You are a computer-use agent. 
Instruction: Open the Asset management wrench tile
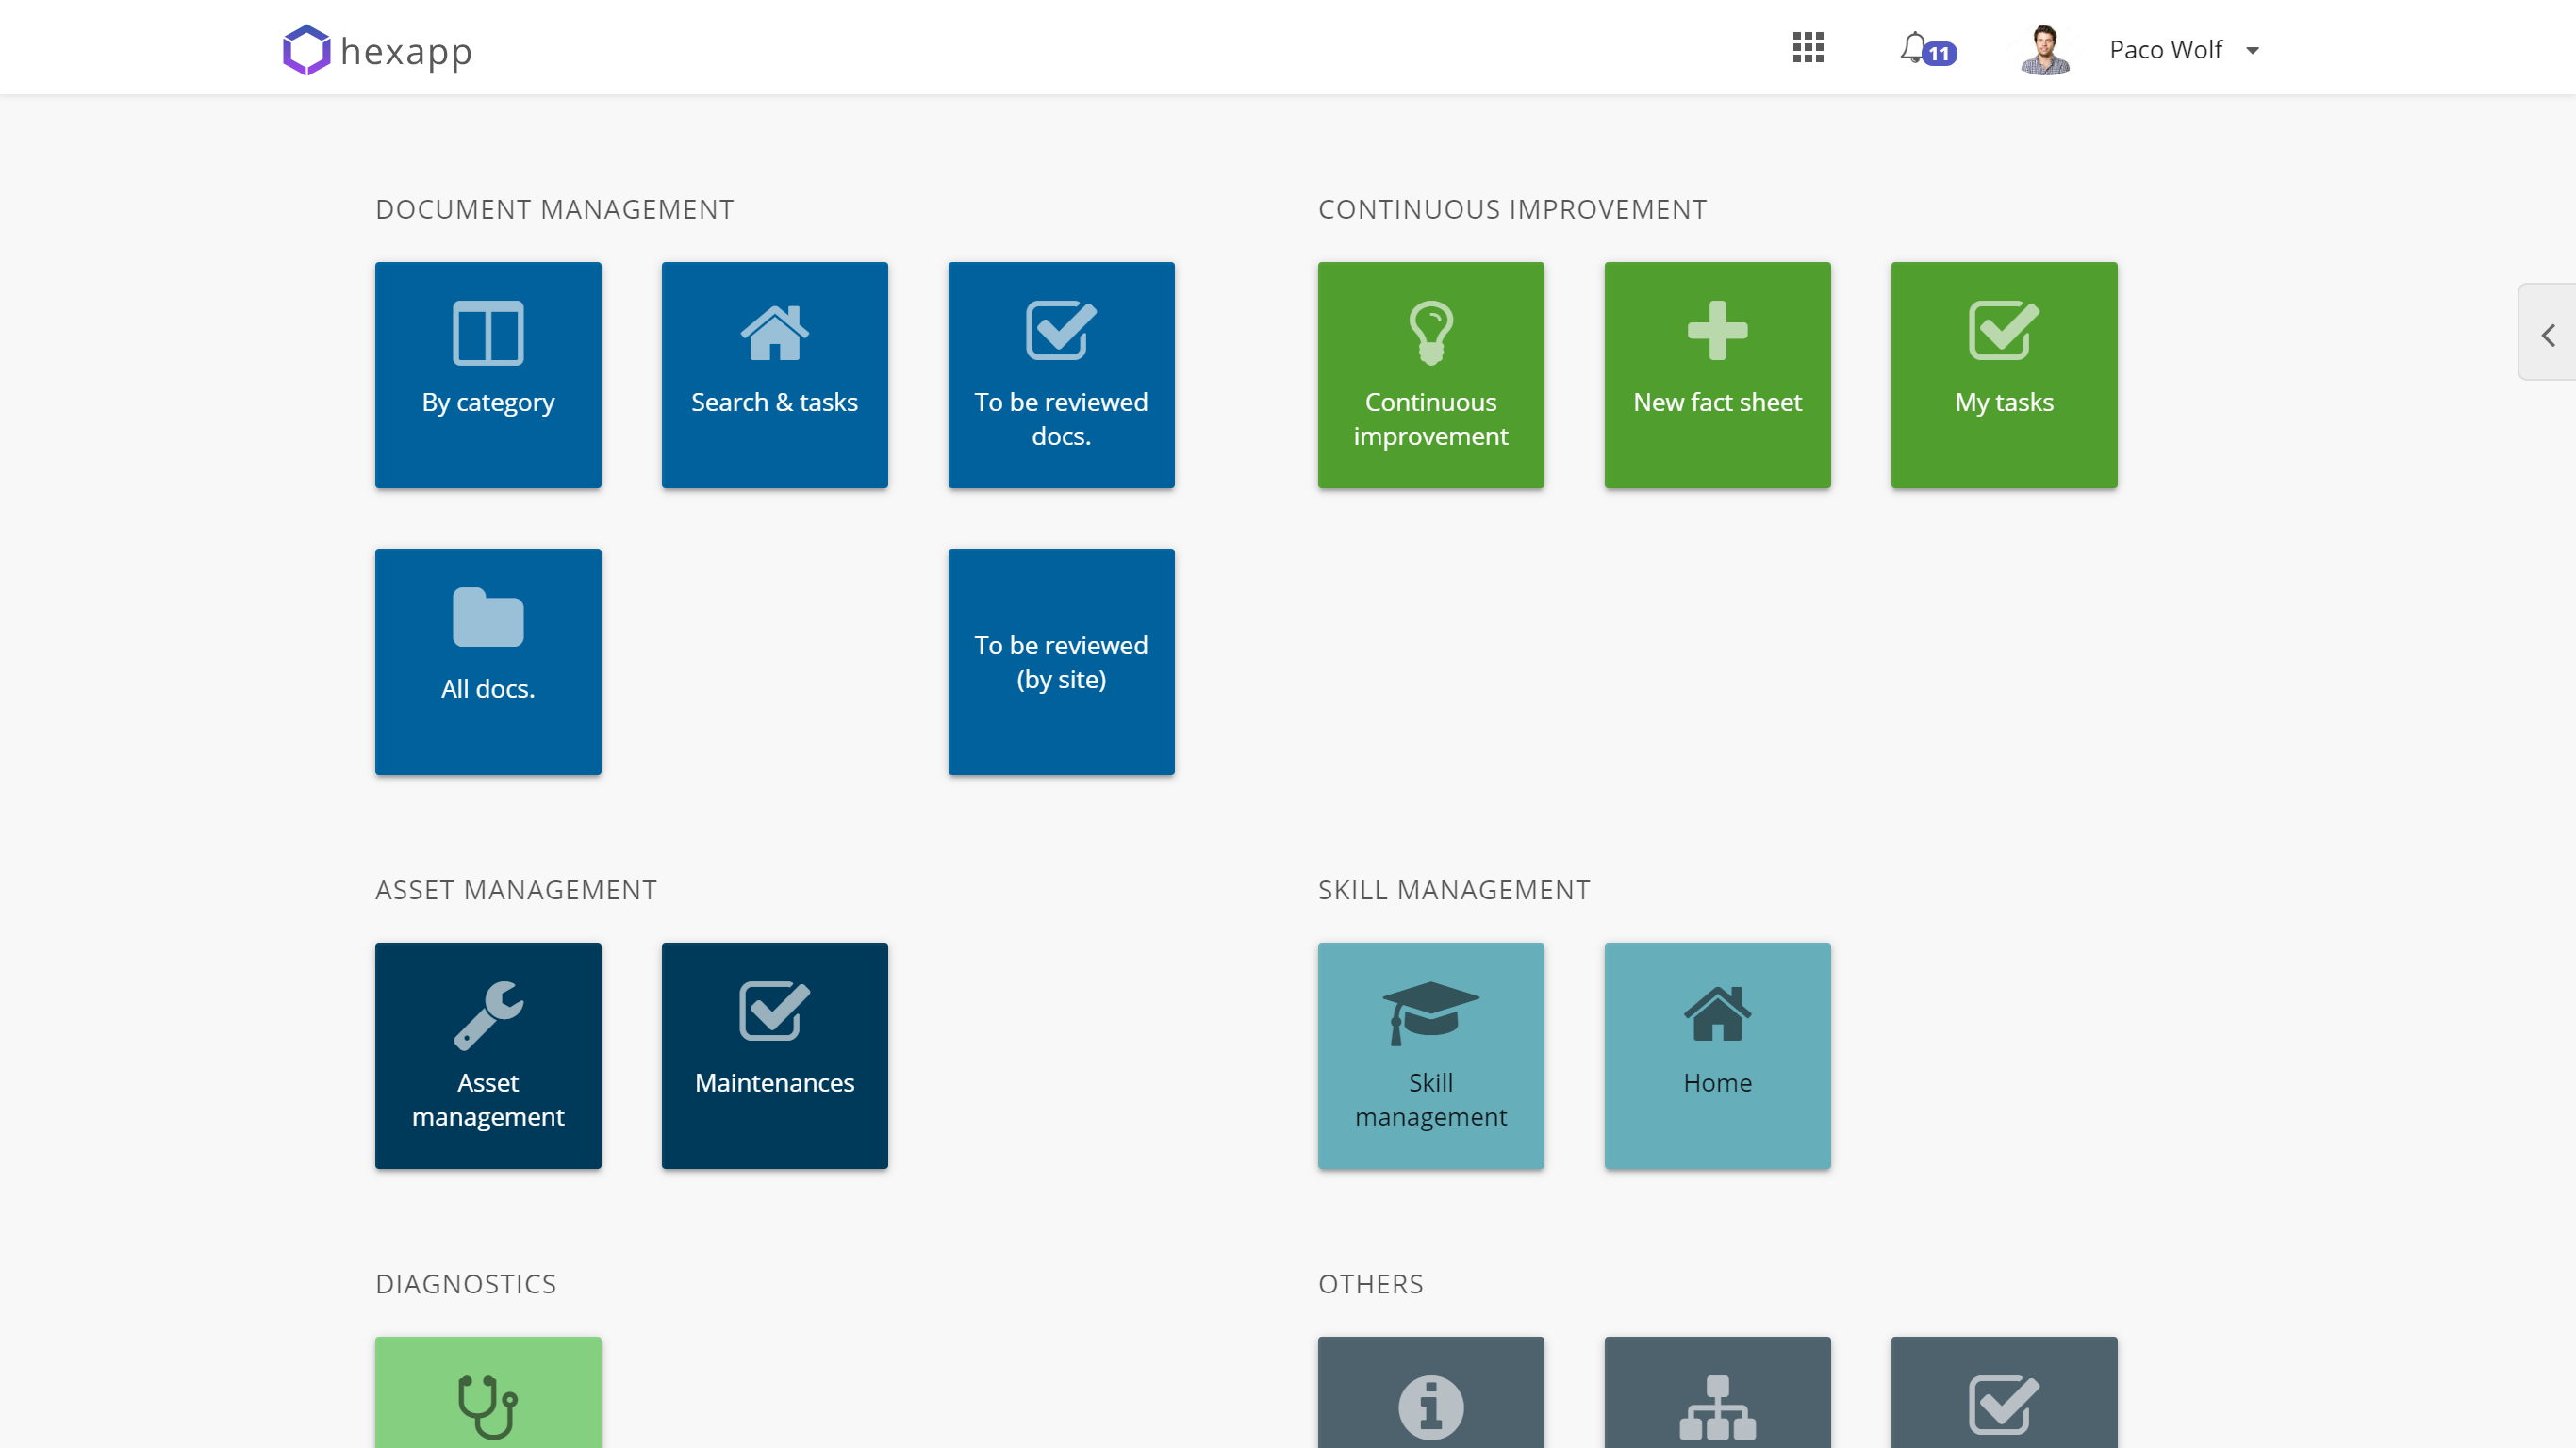tap(488, 1056)
